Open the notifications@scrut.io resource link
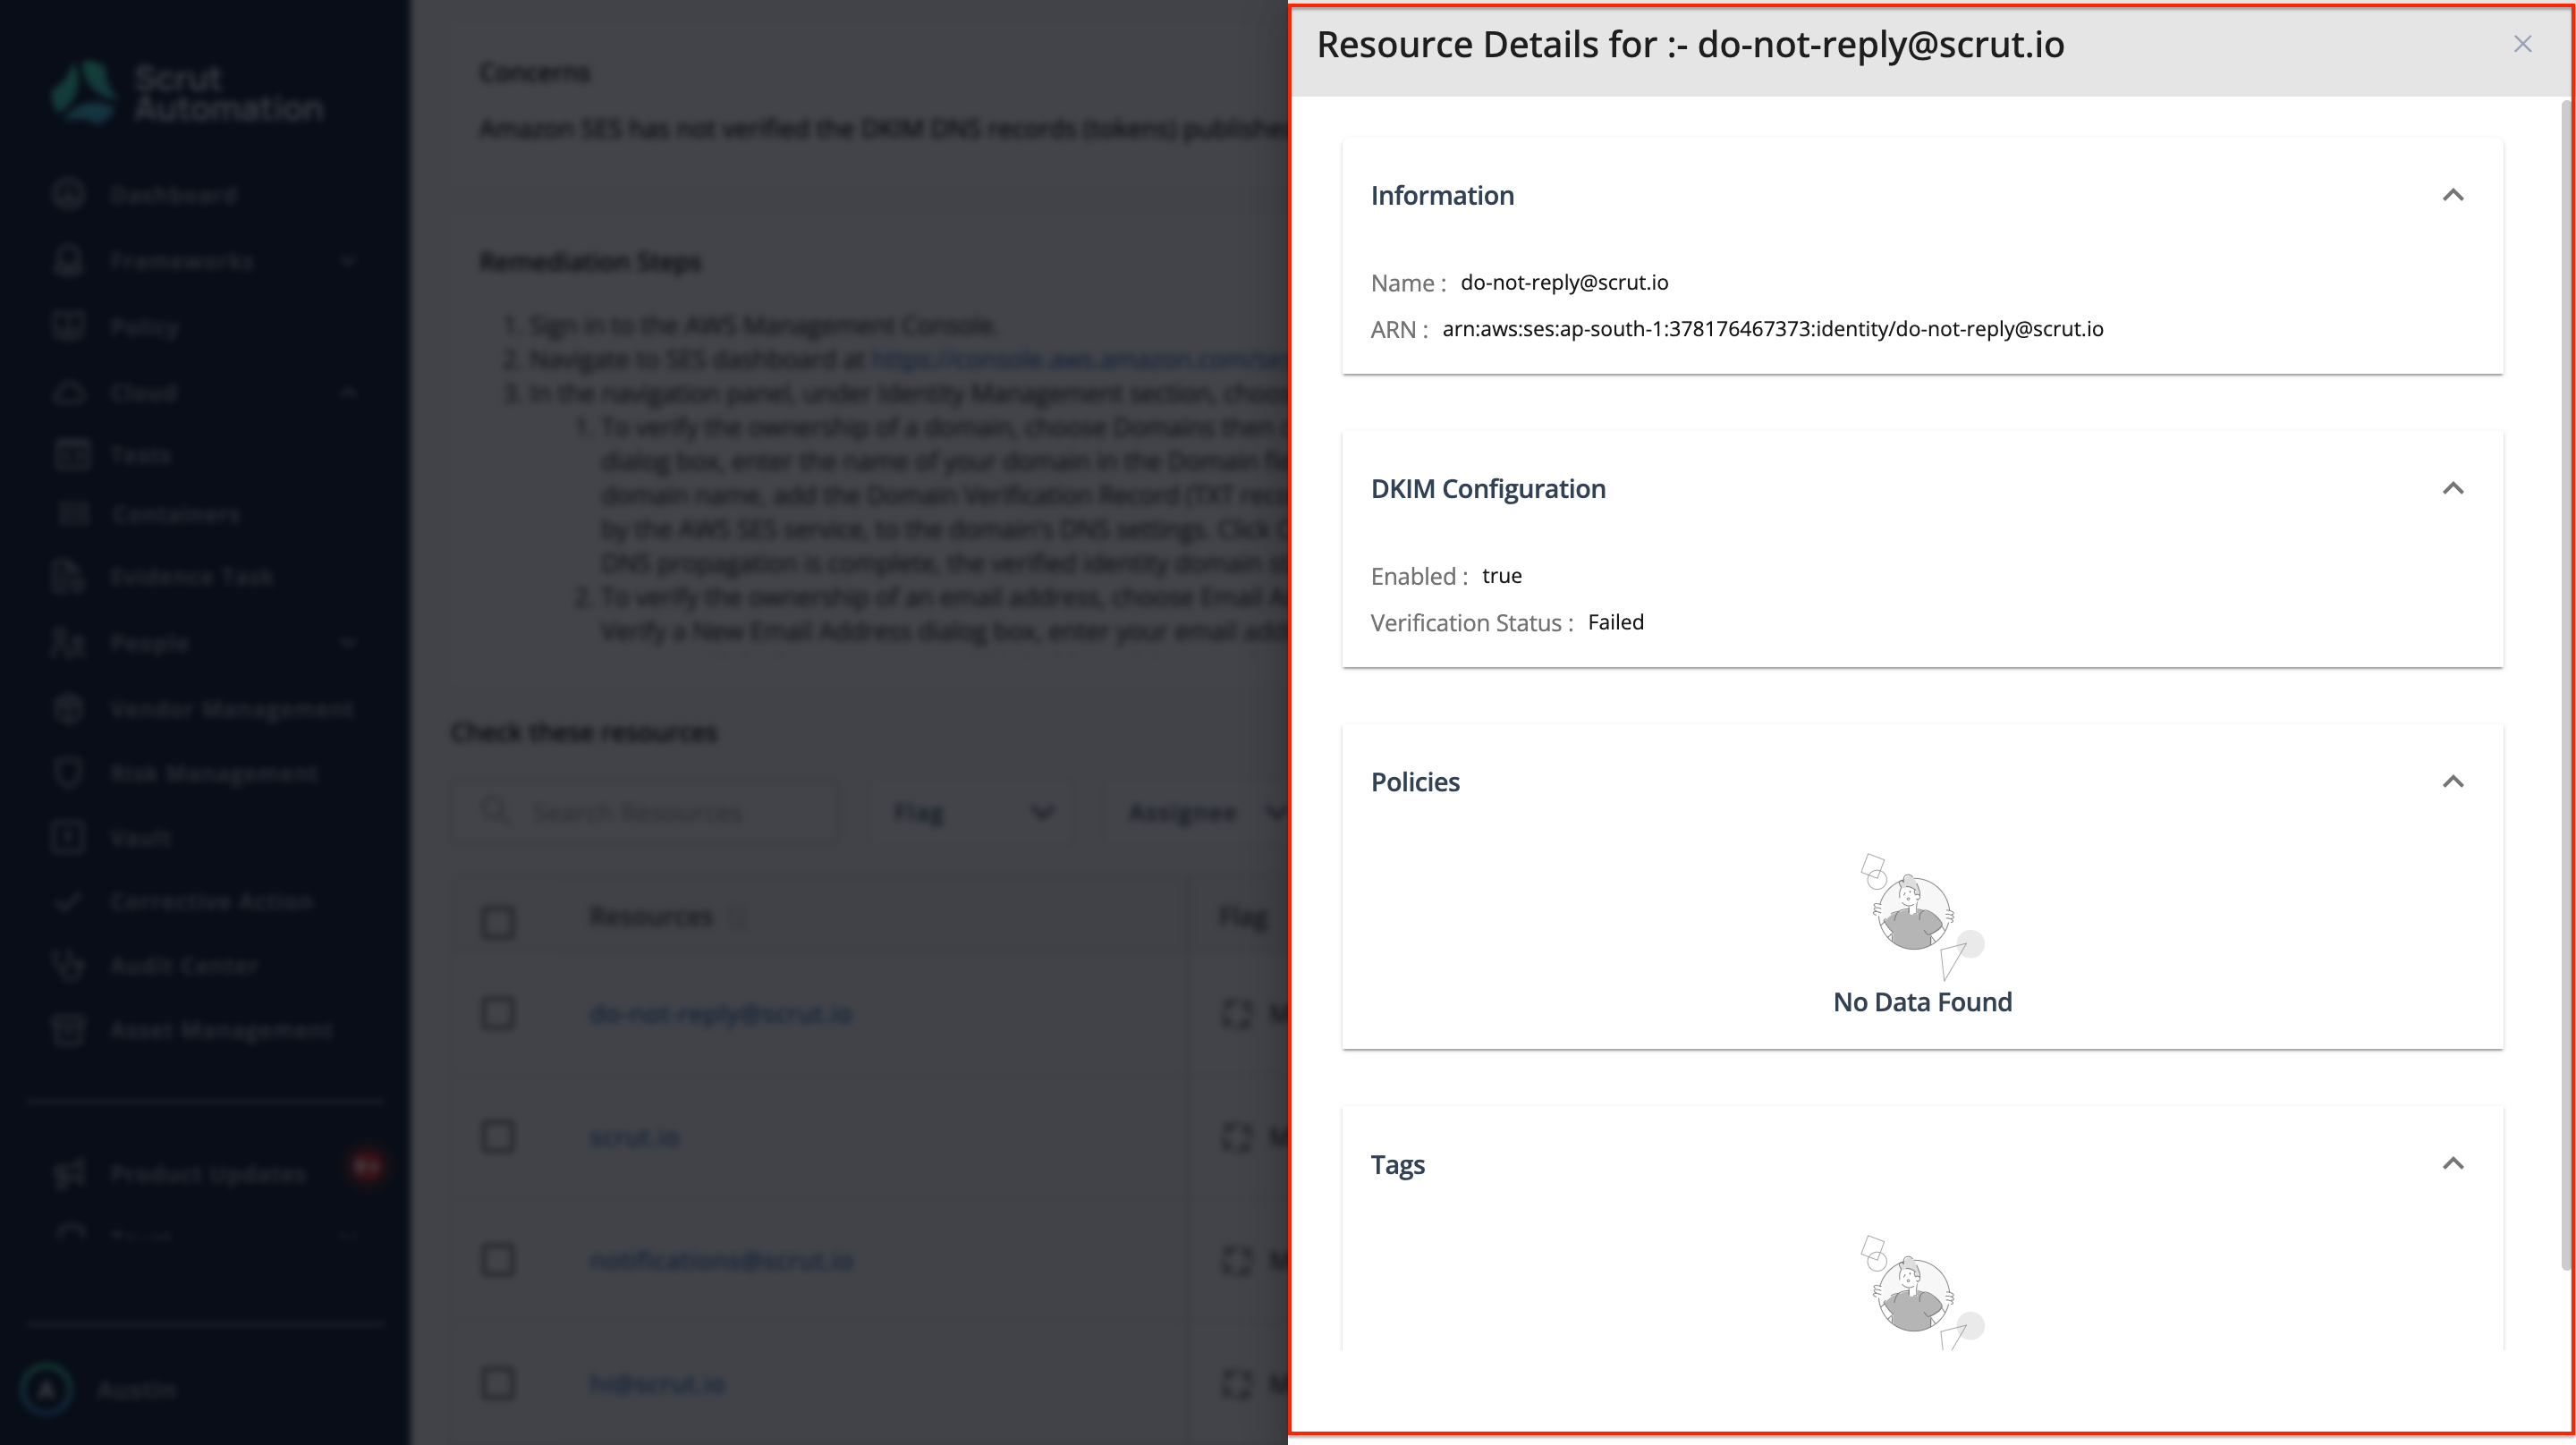Screen dimensions: 2576x1445 pyautogui.click(x=721, y=1260)
